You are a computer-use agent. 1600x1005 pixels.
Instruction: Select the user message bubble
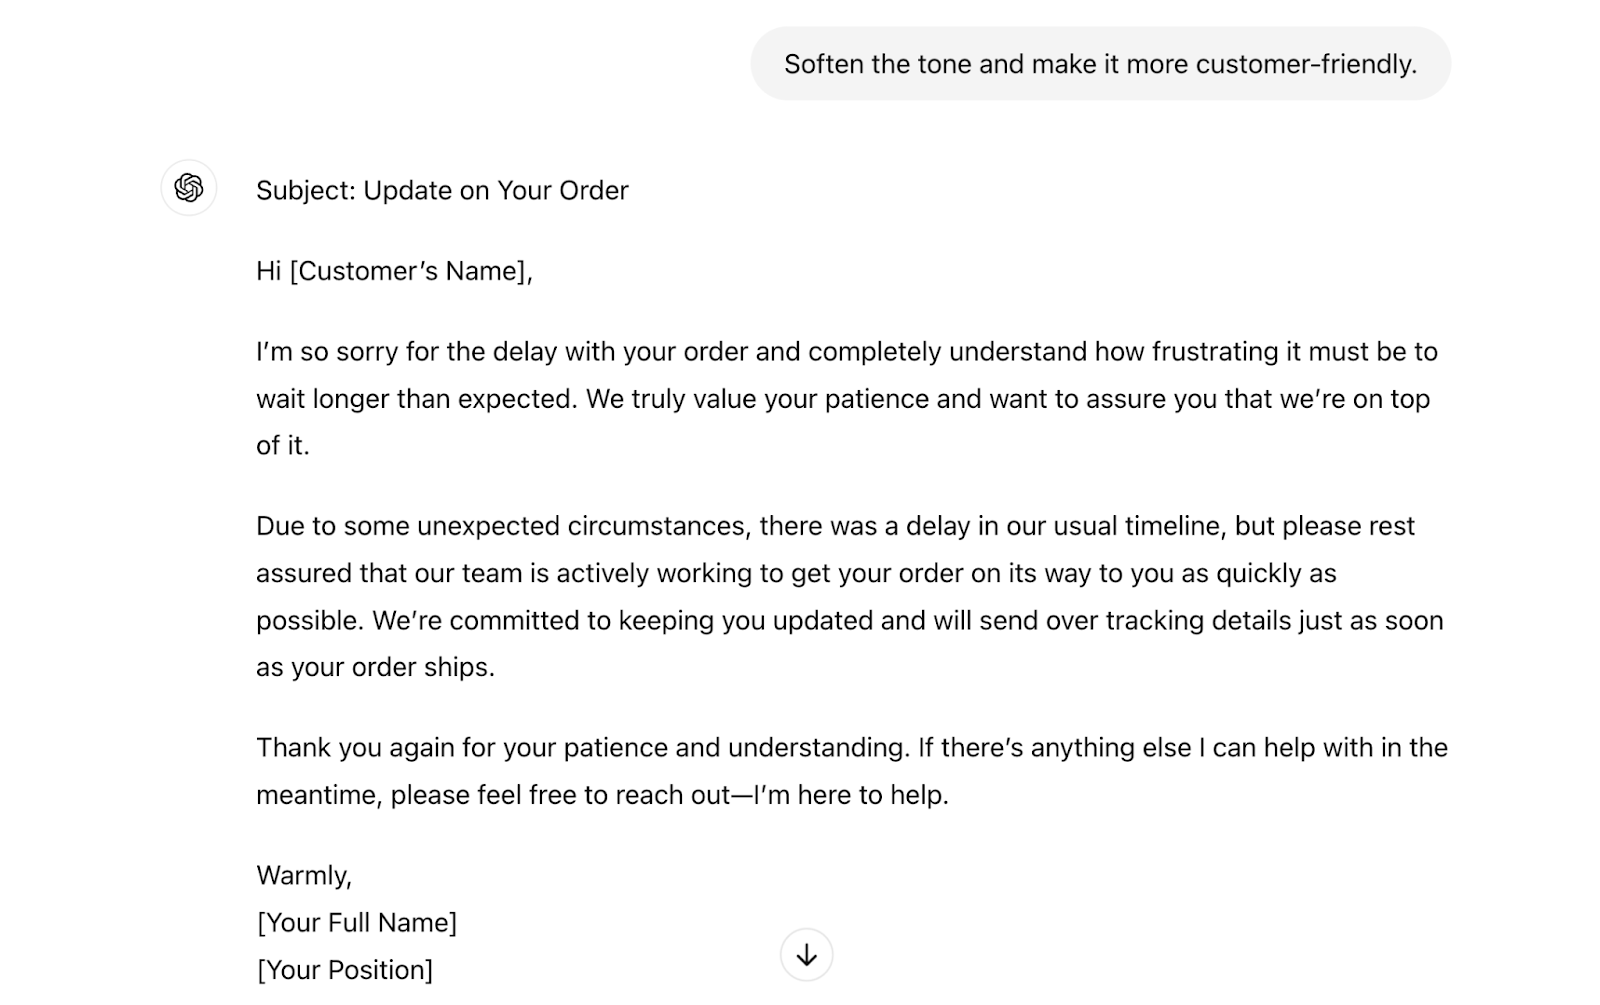pos(1100,63)
